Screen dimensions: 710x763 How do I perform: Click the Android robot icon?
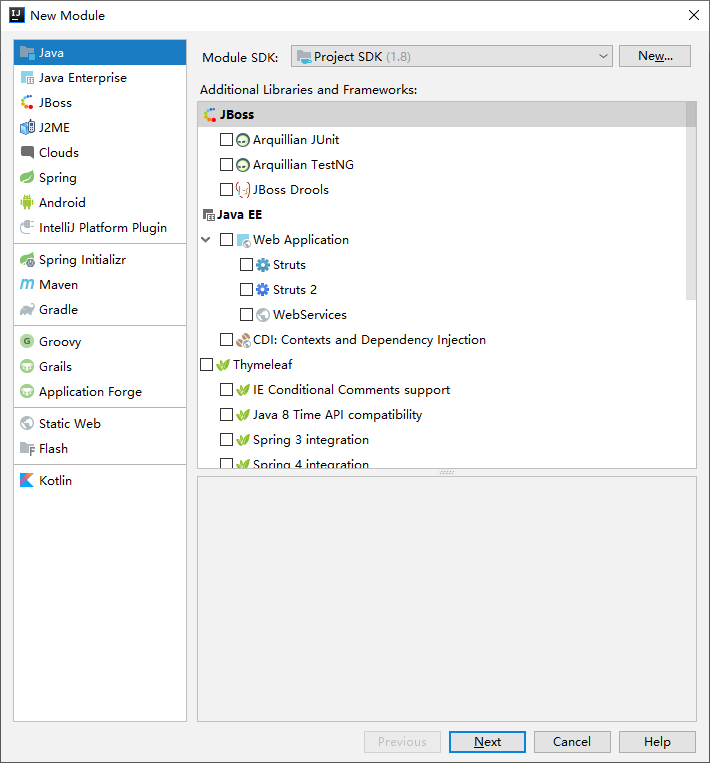[x=28, y=203]
